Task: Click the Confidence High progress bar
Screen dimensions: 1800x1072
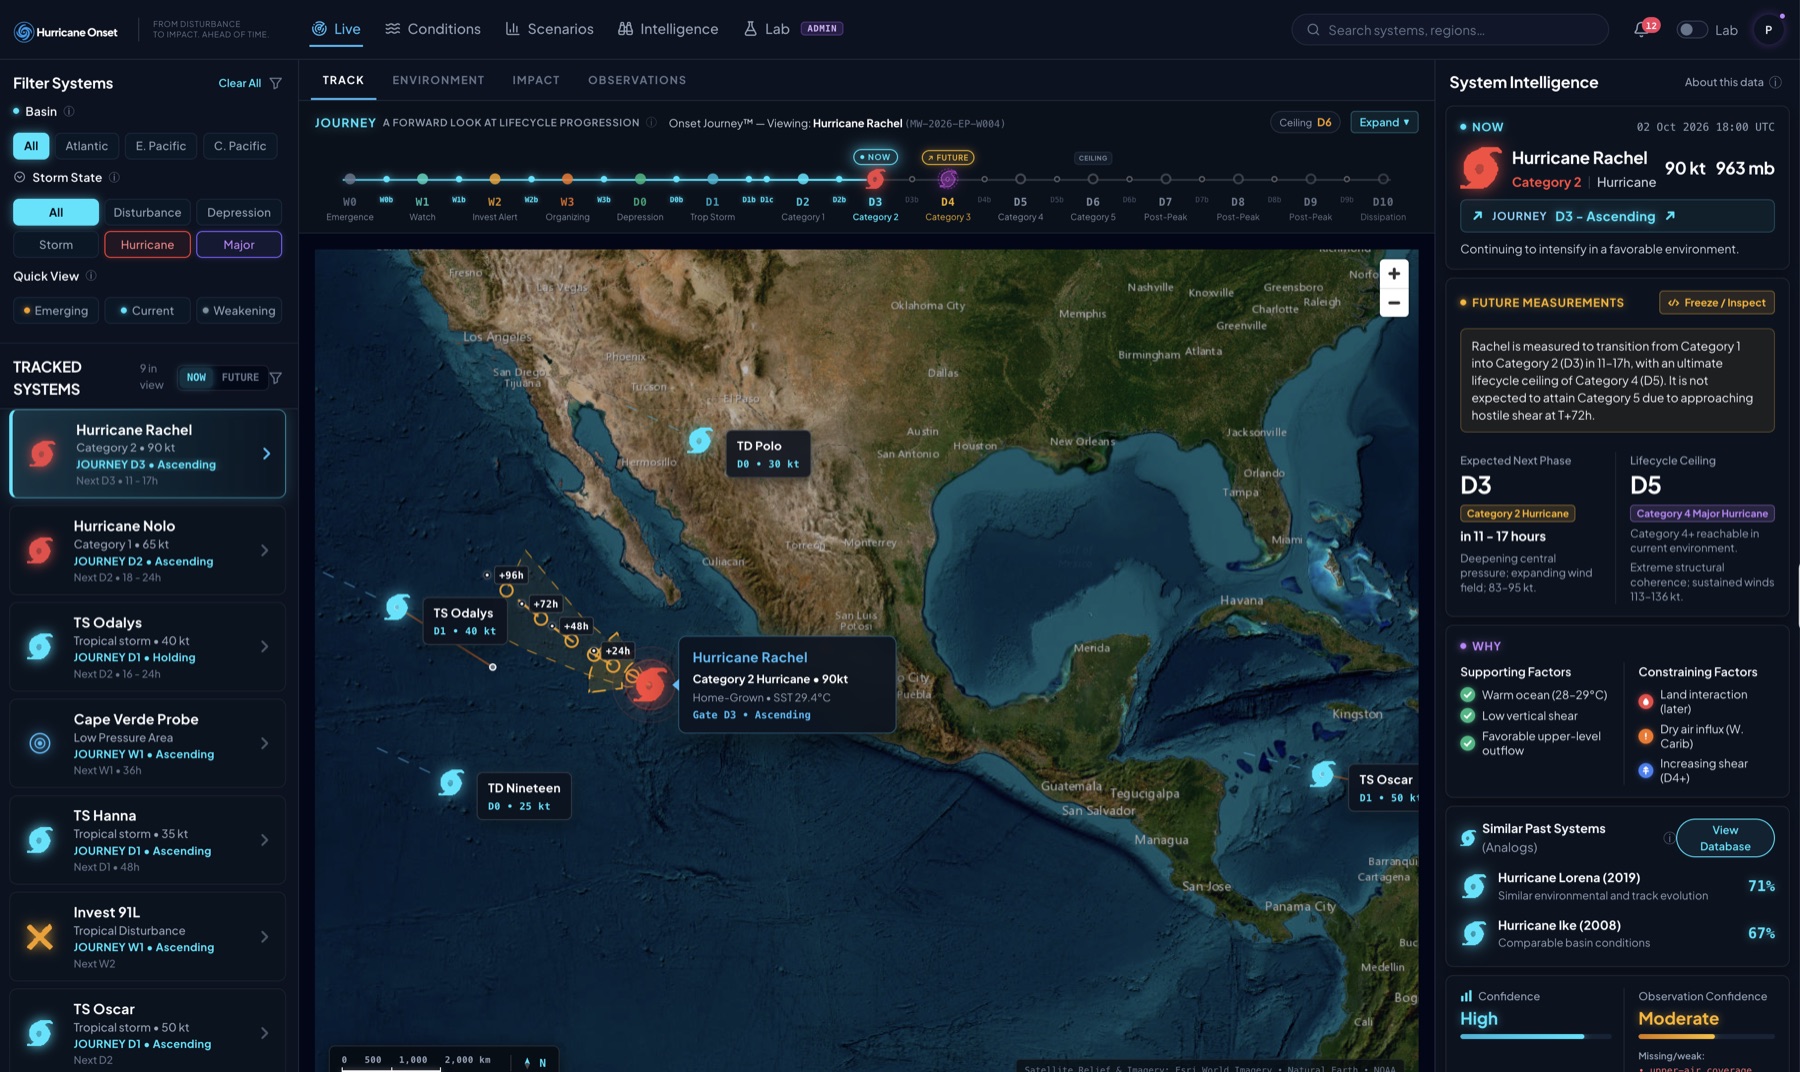Action: click(x=1535, y=1036)
